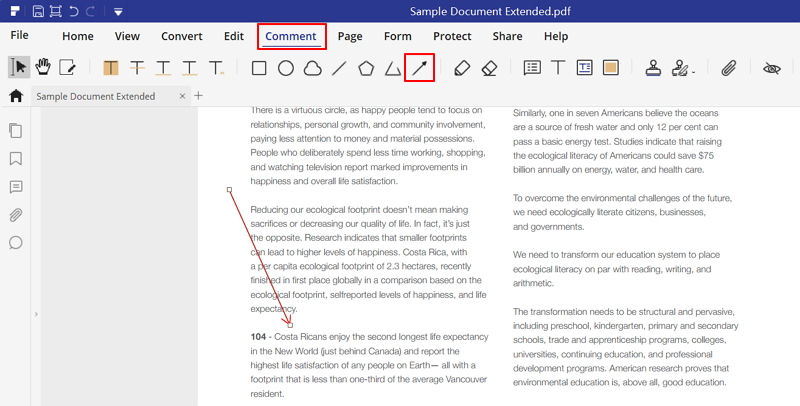Open the Convert tab
Viewport: 800px width, 406px height.
[x=182, y=36]
